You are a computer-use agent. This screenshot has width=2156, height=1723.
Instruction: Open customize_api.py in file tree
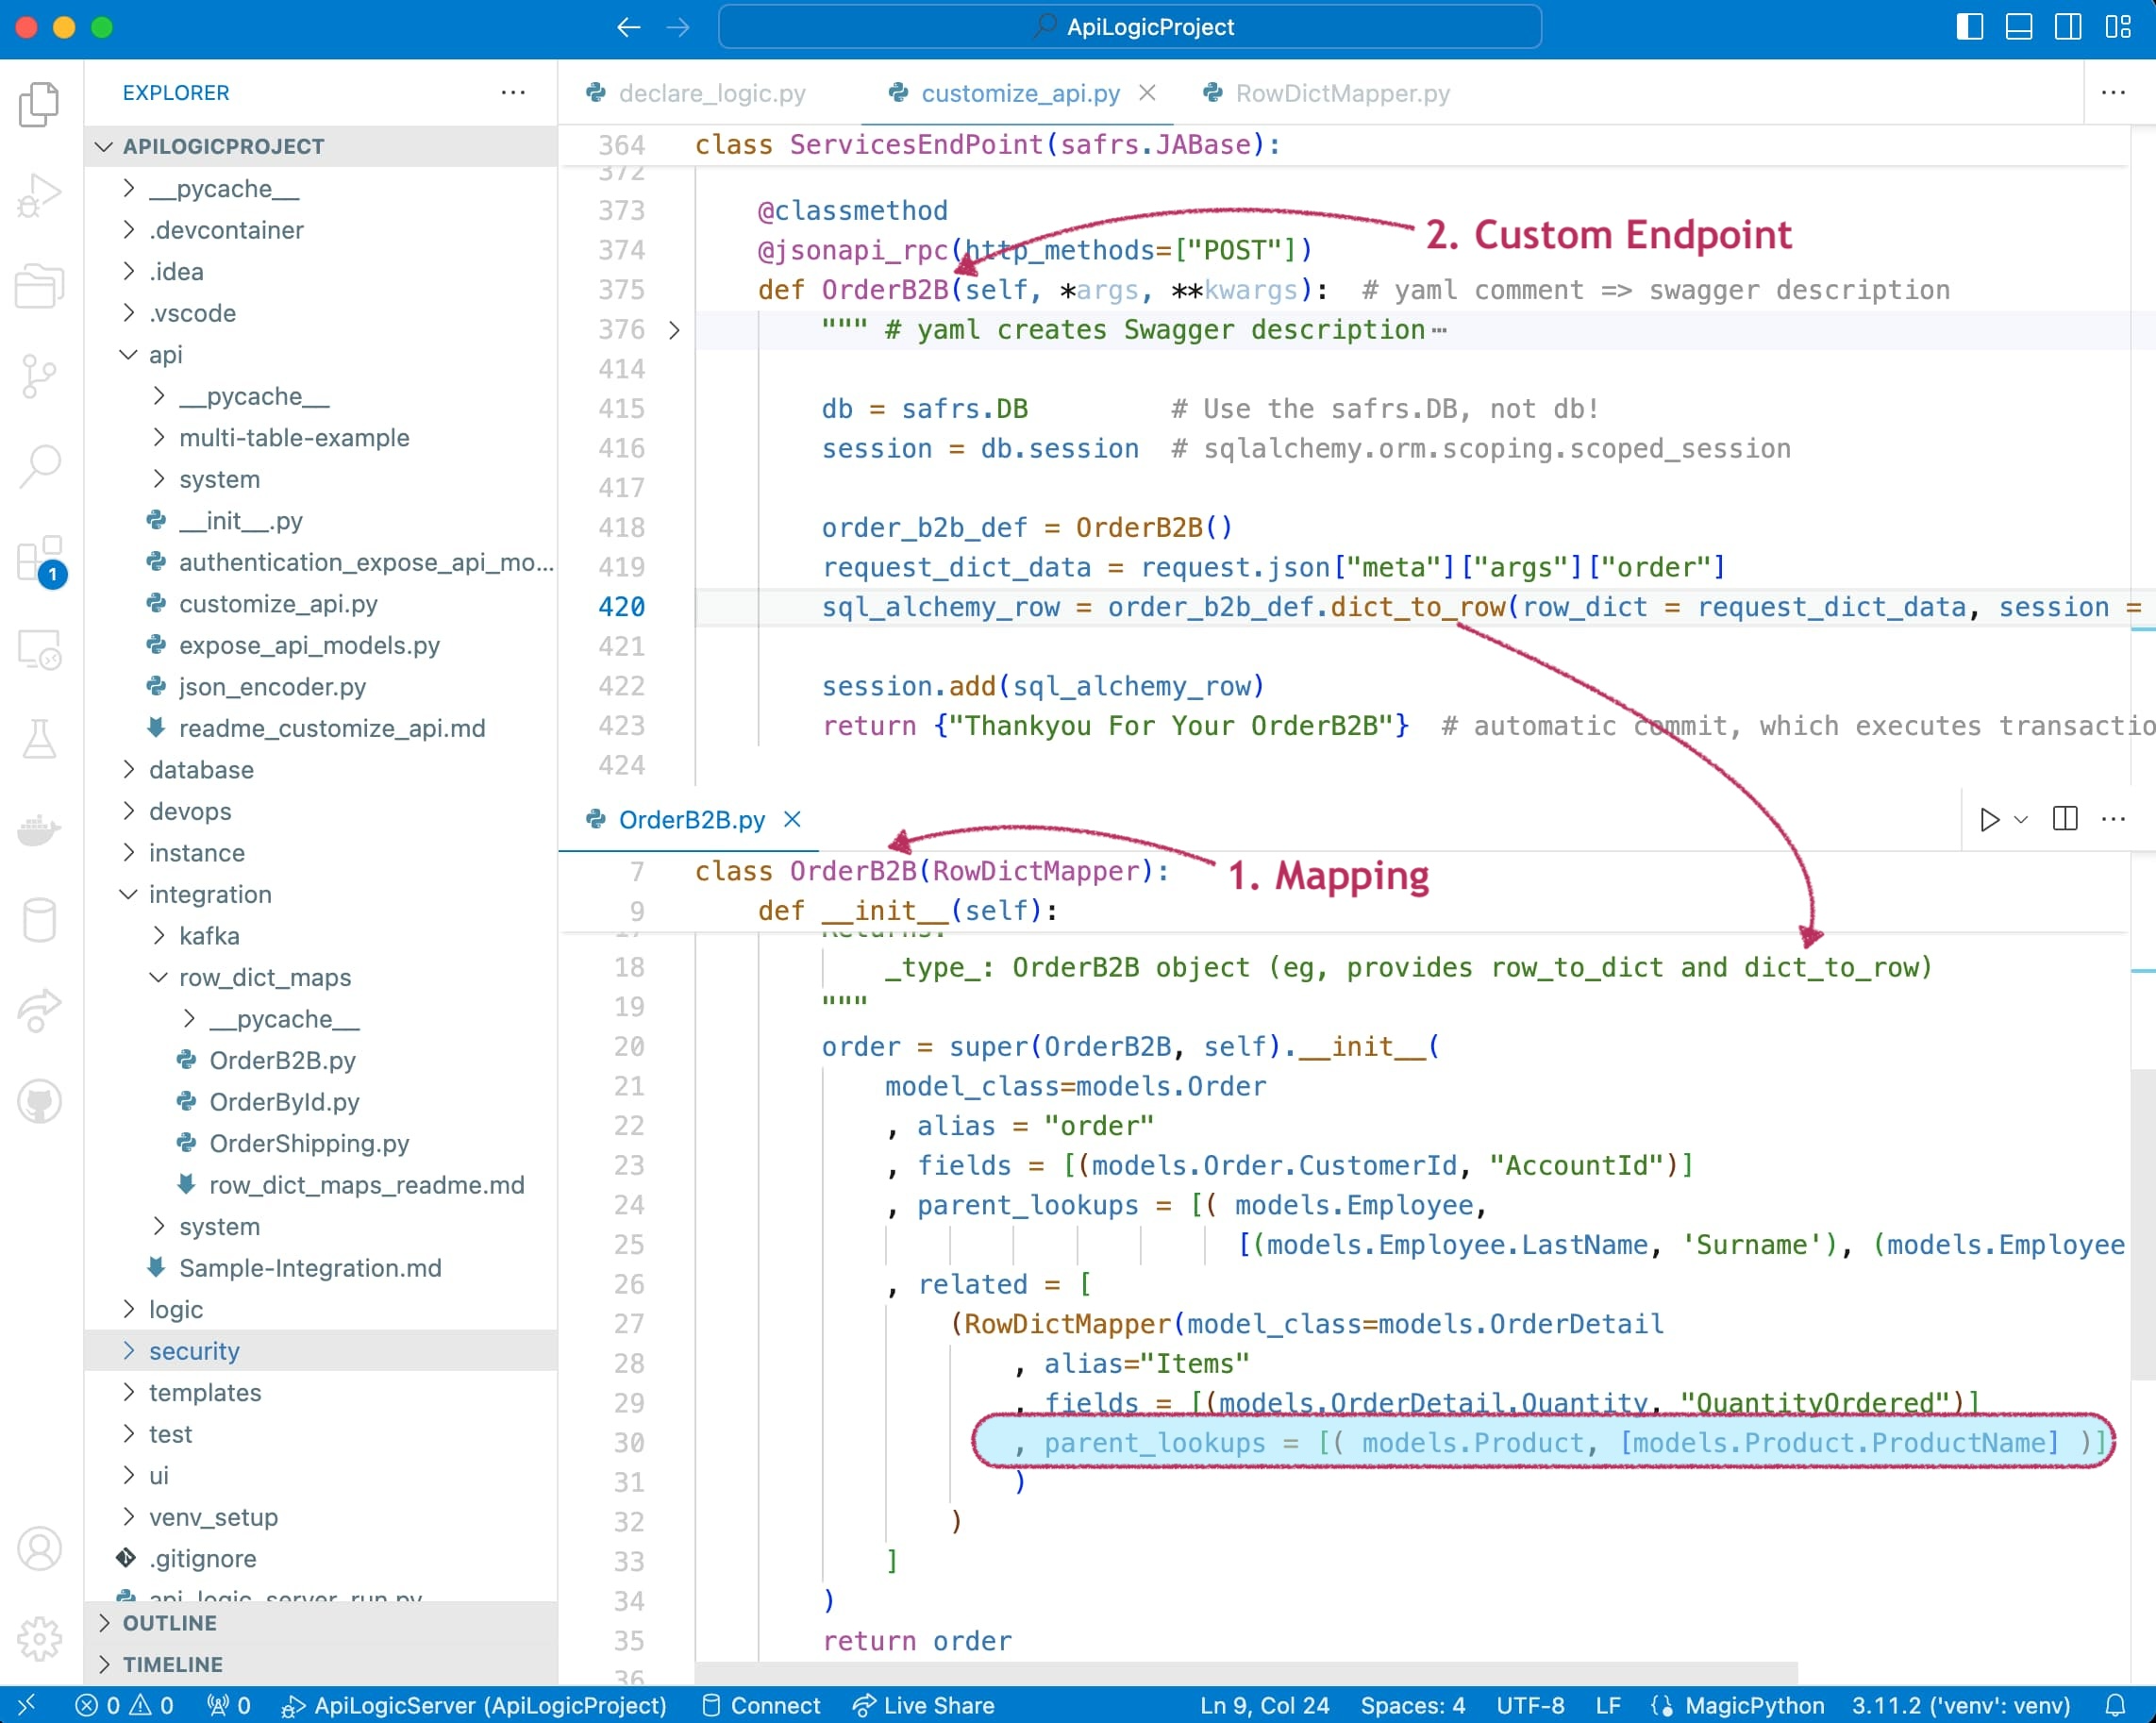[320, 604]
